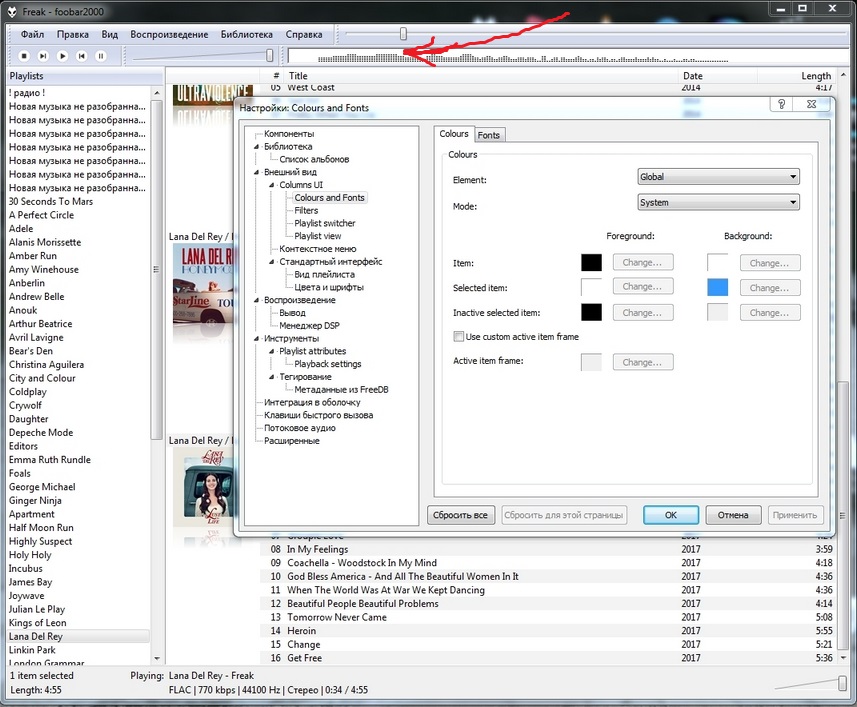Close the Colours and Fonts settings dialog
857x707 pixels.
click(812, 104)
